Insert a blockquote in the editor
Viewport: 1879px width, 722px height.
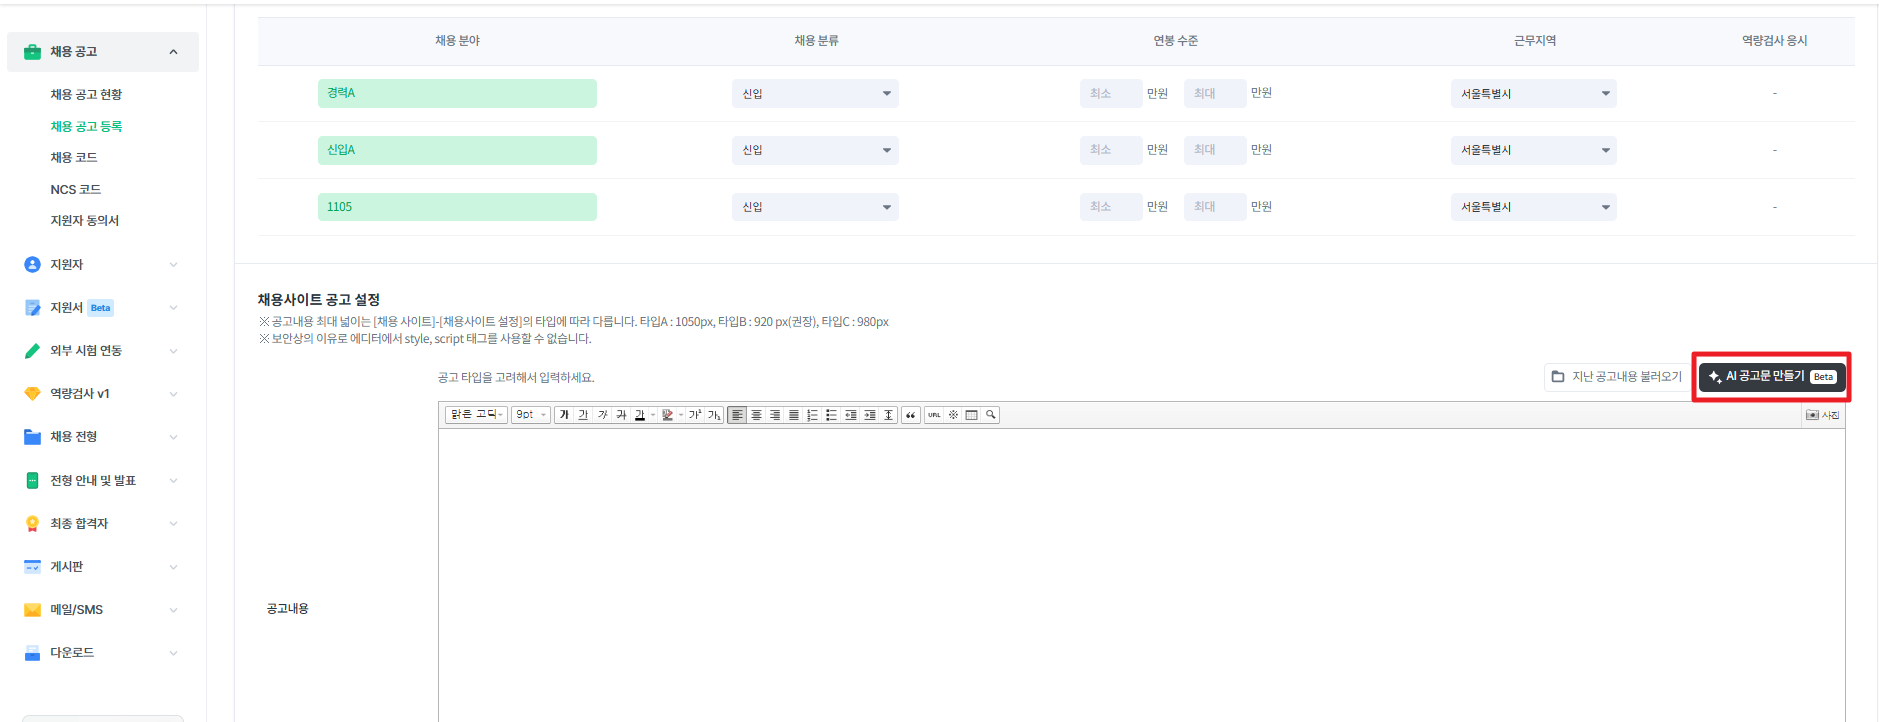[910, 415]
